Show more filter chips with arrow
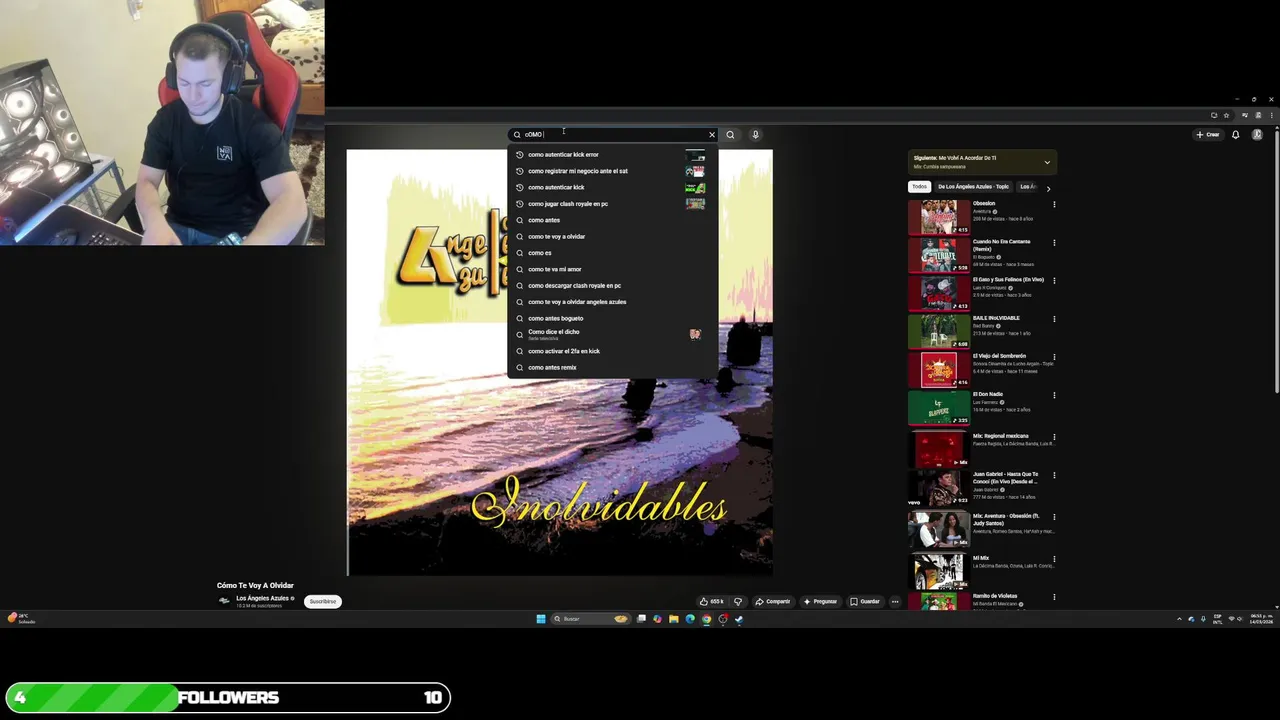 (x=1048, y=188)
